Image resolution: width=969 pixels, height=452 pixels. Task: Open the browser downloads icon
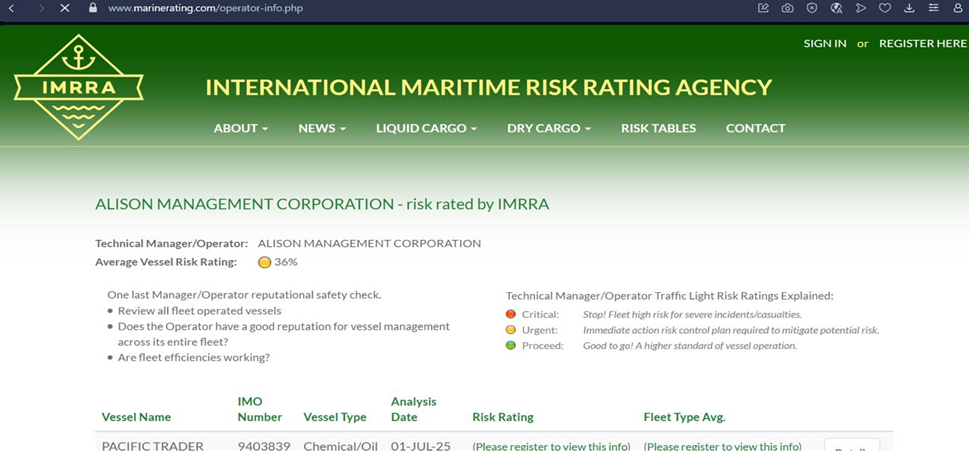pyautogui.click(x=909, y=8)
